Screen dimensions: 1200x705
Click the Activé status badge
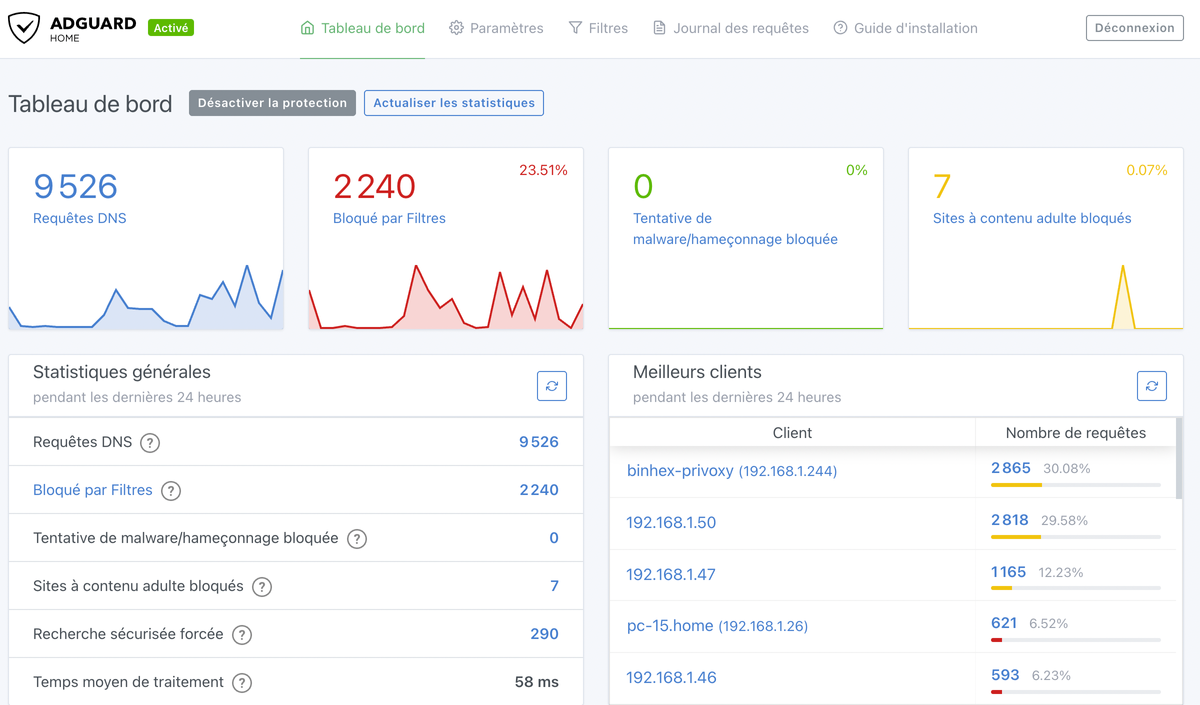pos(171,28)
